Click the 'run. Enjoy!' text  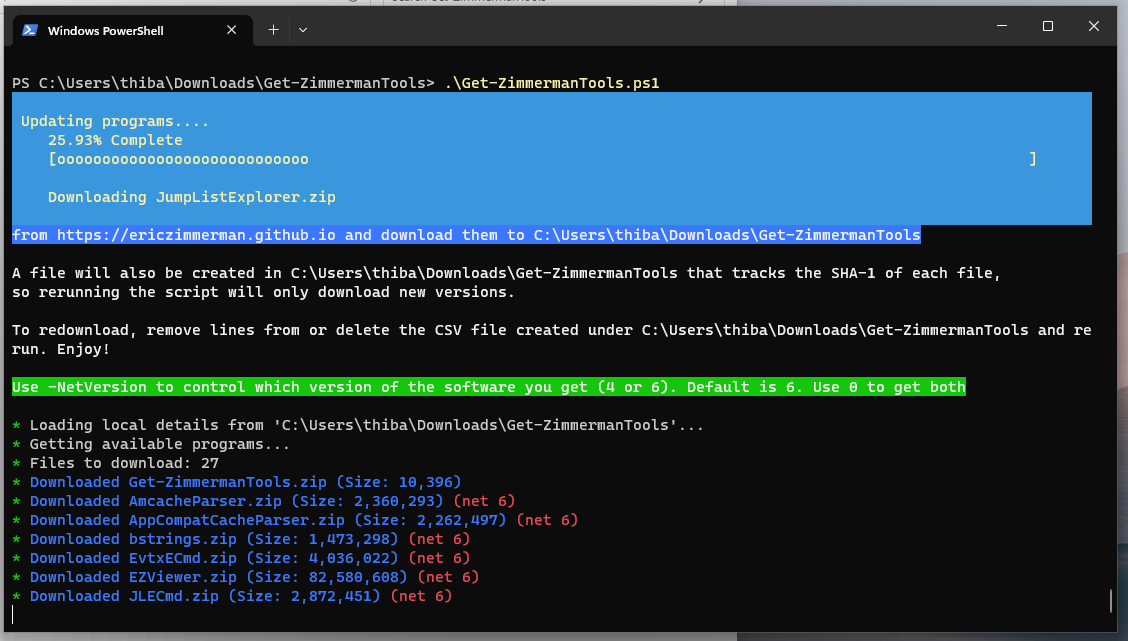(x=61, y=350)
